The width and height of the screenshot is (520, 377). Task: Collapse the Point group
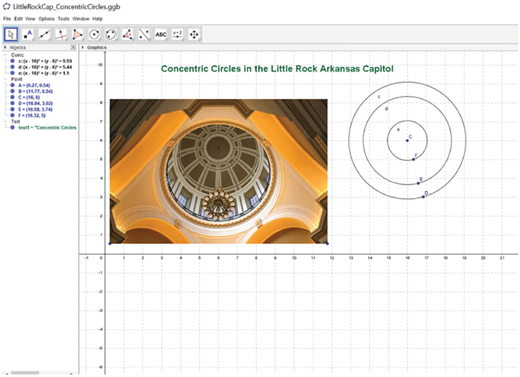pyautogui.click(x=6, y=79)
